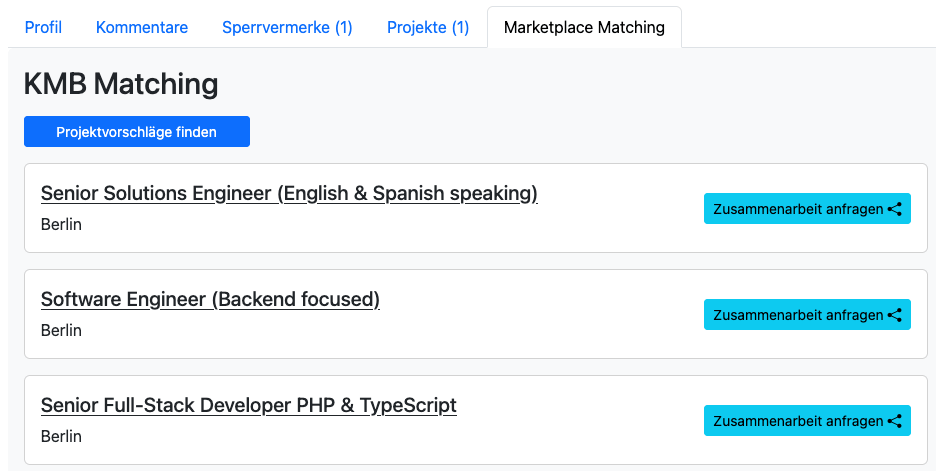Viewport: 936px width, 471px height.
Task: Click Berlin location under Software Engineer Backend
Action: [61, 331]
